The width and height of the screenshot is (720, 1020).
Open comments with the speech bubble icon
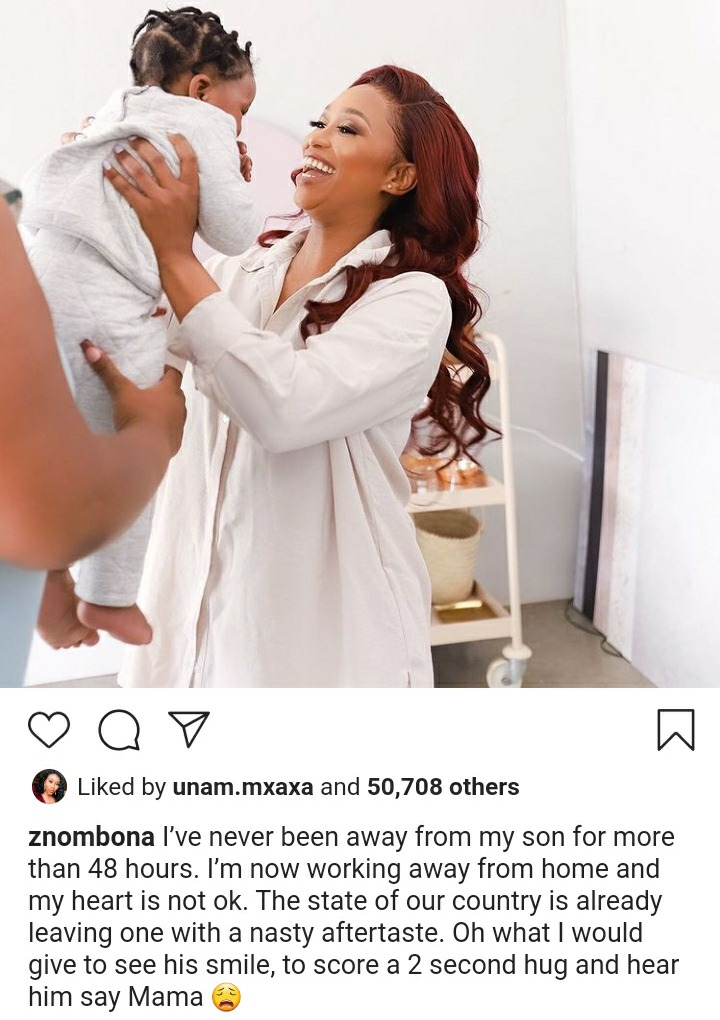(119, 730)
